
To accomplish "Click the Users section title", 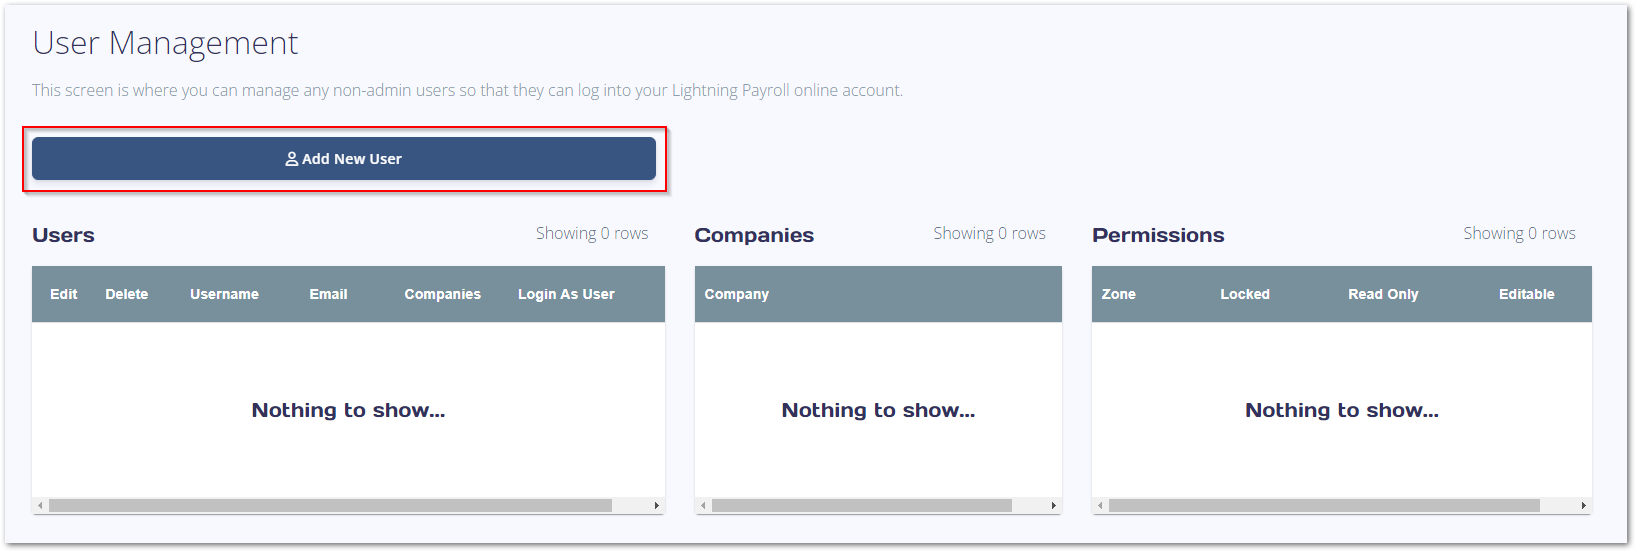I will (x=63, y=235).
